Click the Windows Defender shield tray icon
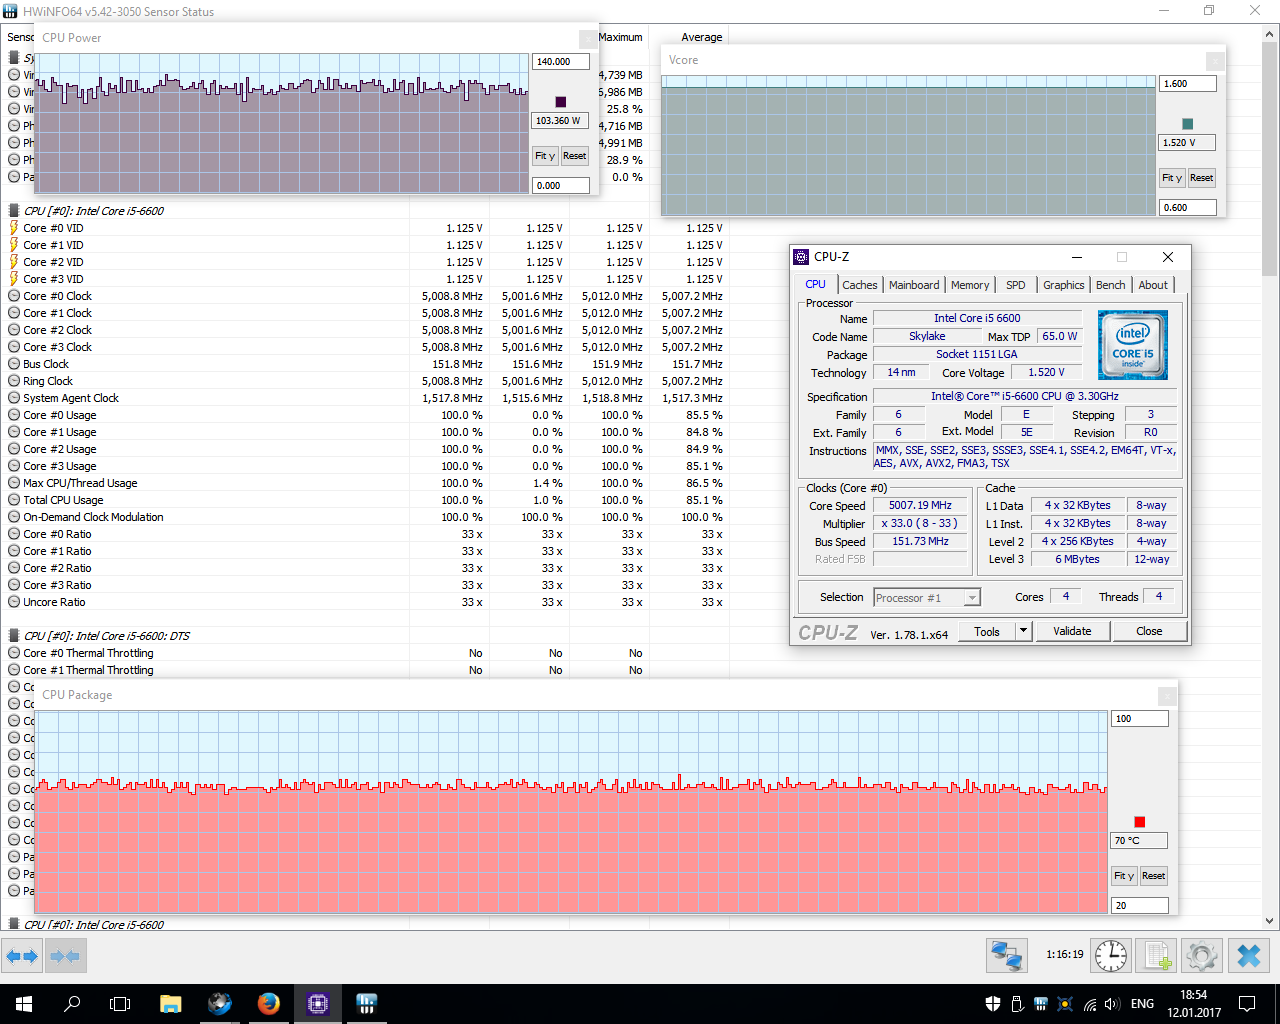This screenshot has width=1280, height=1024. tap(993, 1004)
